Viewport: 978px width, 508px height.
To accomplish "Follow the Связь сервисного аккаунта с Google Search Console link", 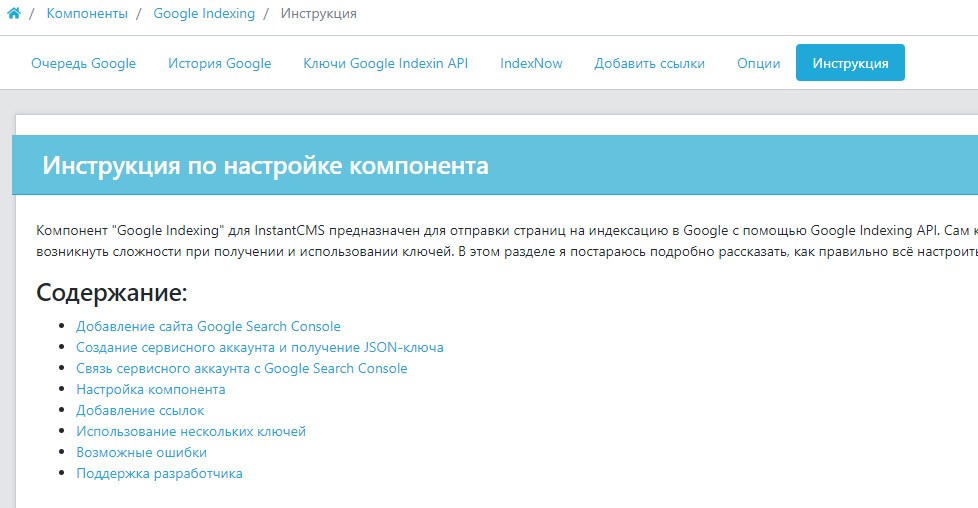I will point(242,368).
